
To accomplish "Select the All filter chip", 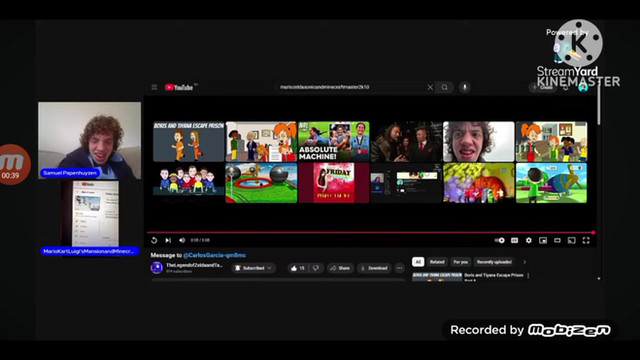I will coord(418,262).
